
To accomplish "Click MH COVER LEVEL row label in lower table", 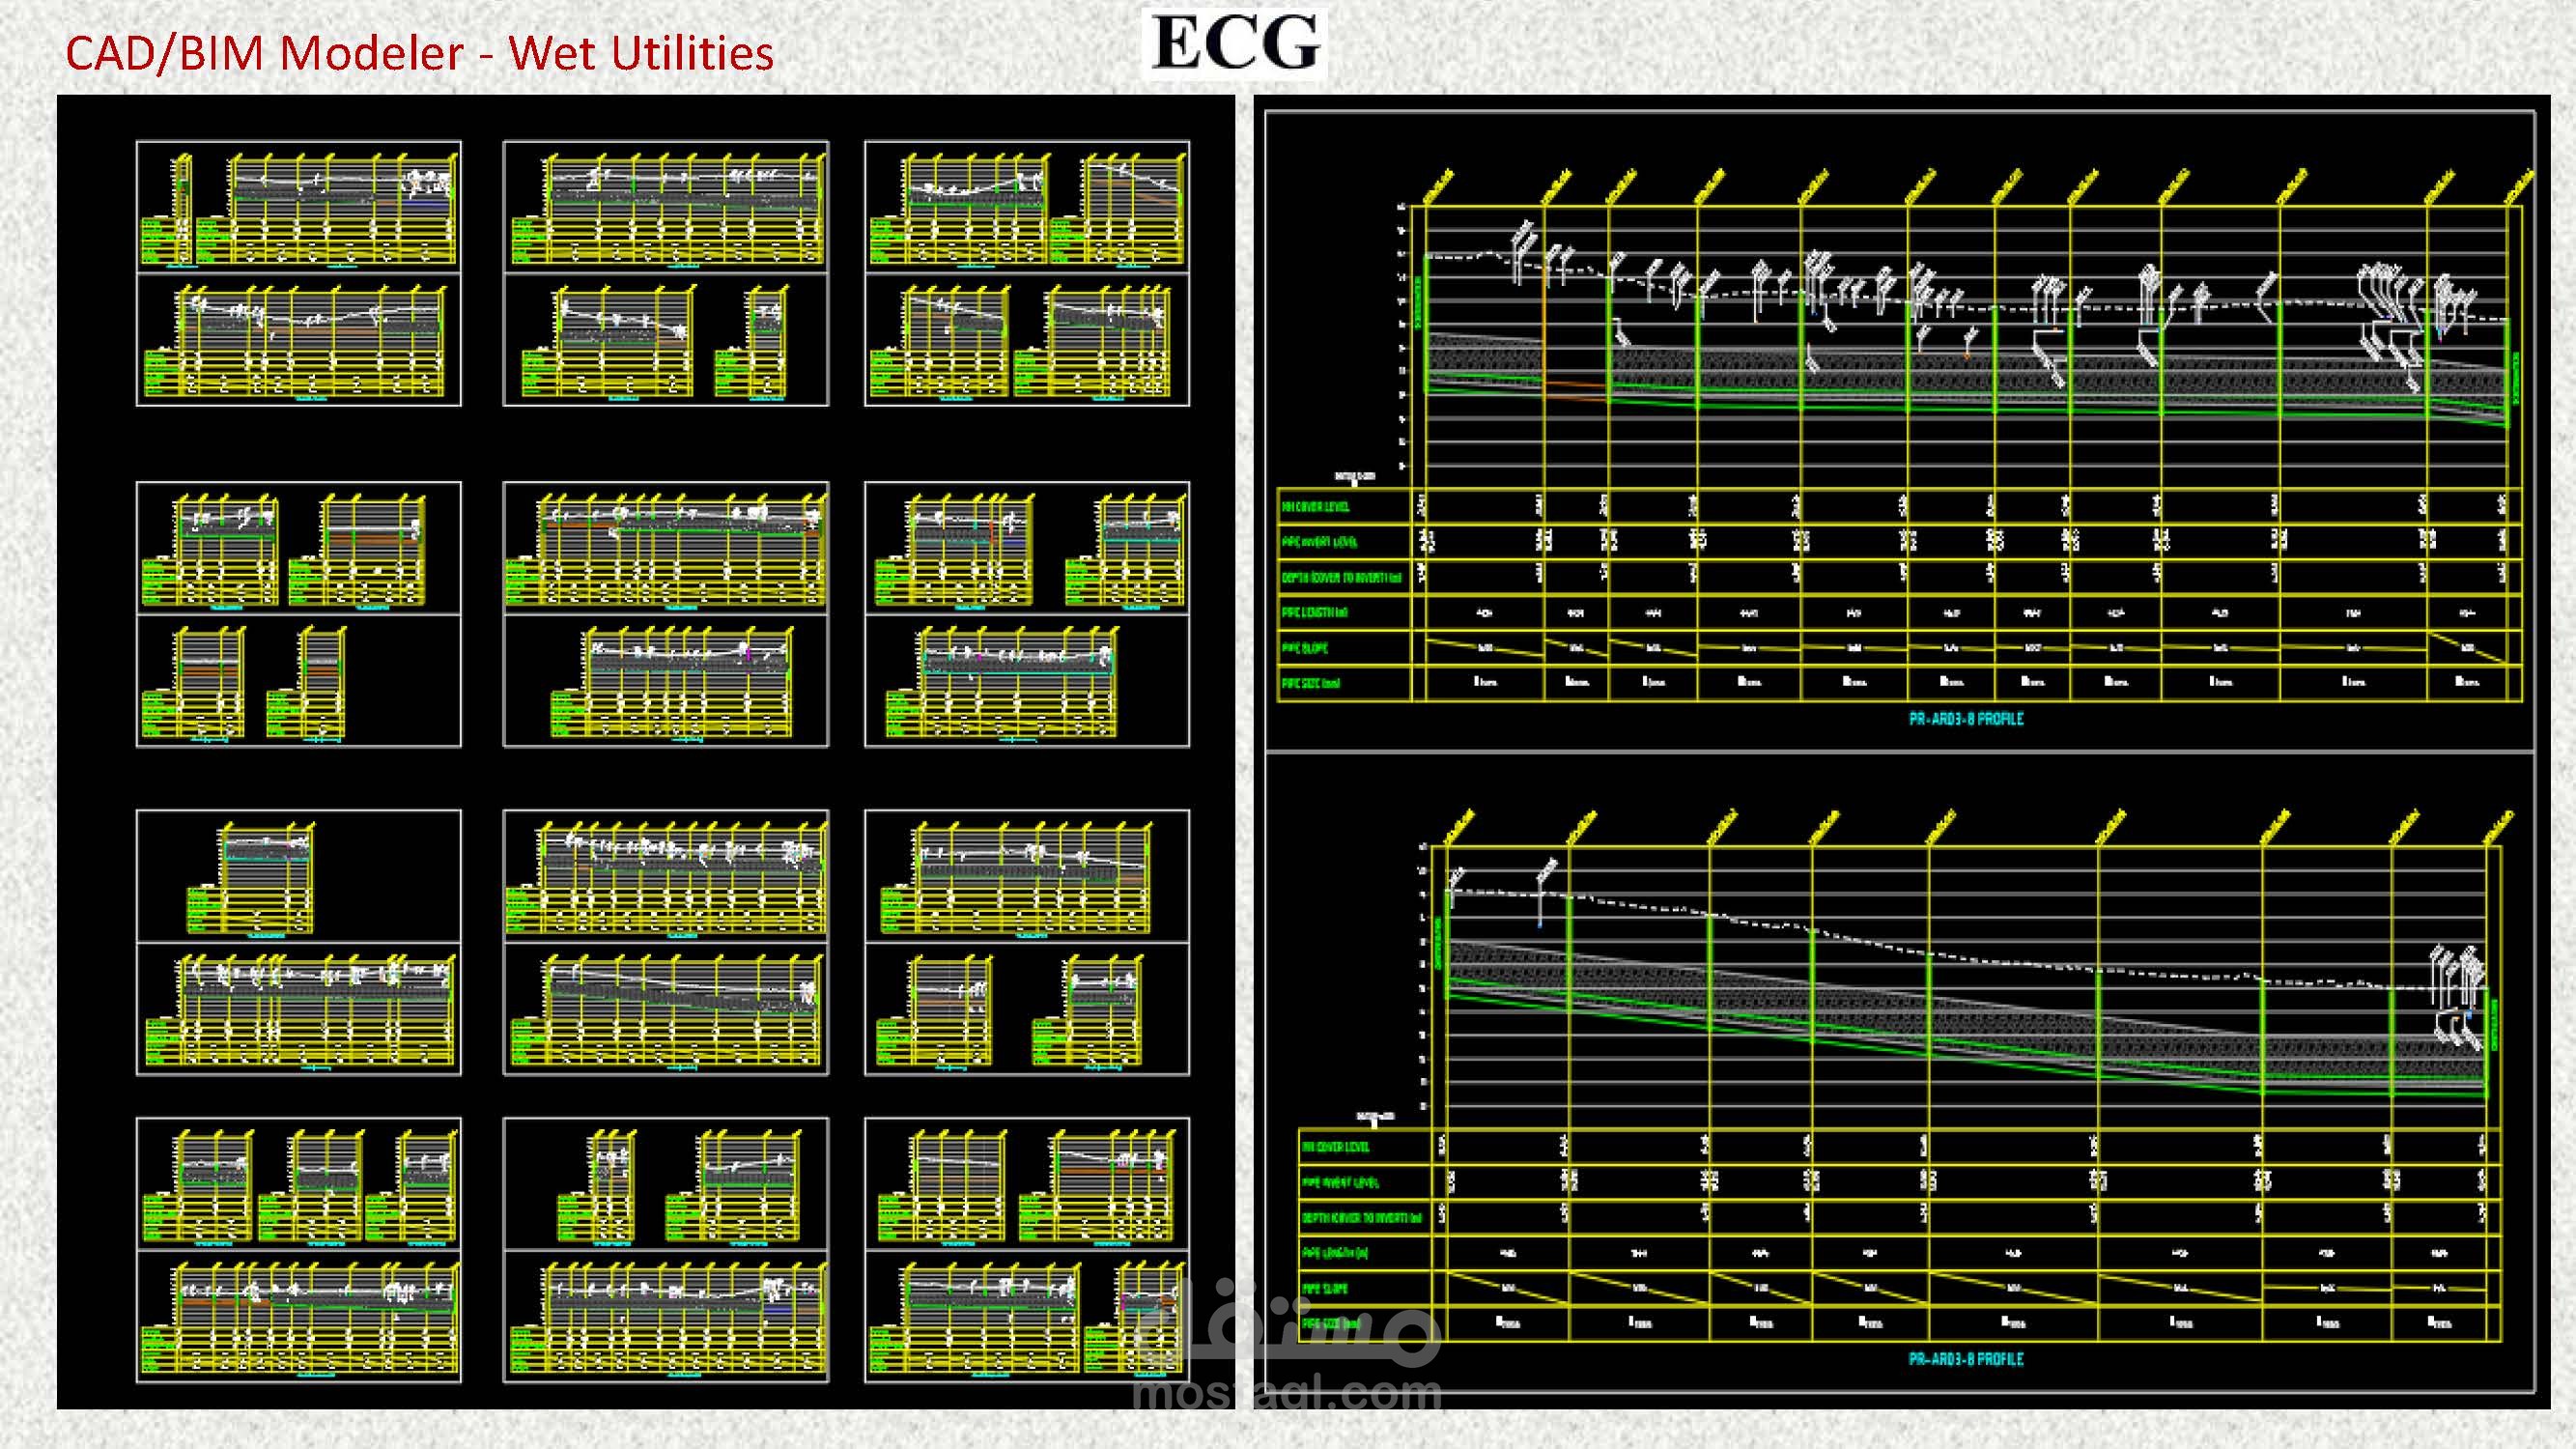I will 1335,1147.
